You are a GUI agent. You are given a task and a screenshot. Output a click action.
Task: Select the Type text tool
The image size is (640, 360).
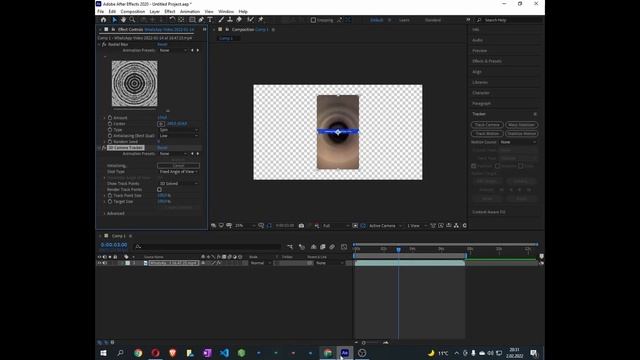(210, 20)
